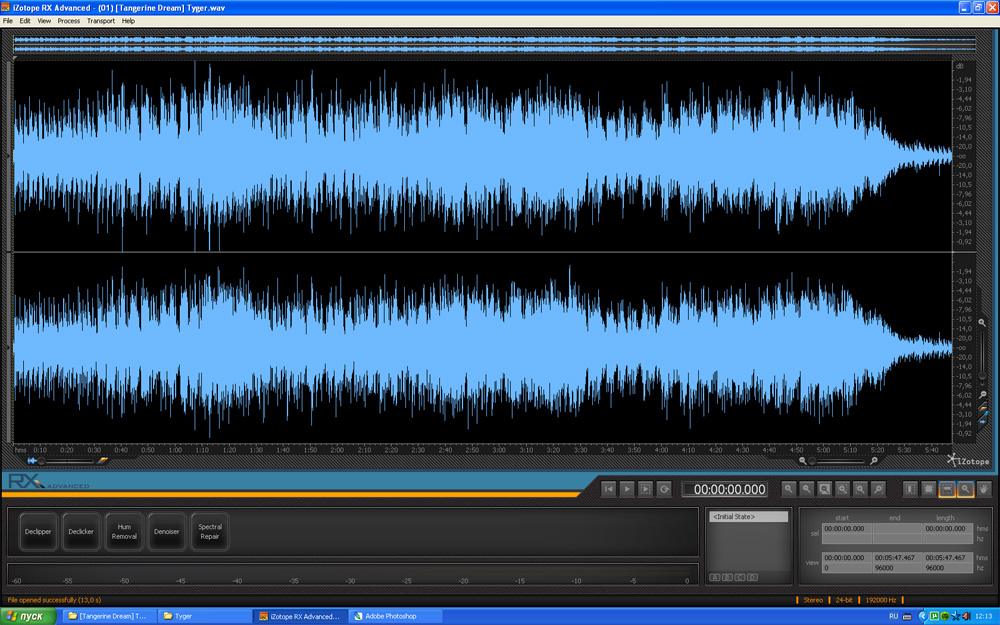
Task: Toggle loop playback button
Action: pyautogui.click(x=664, y=489)
